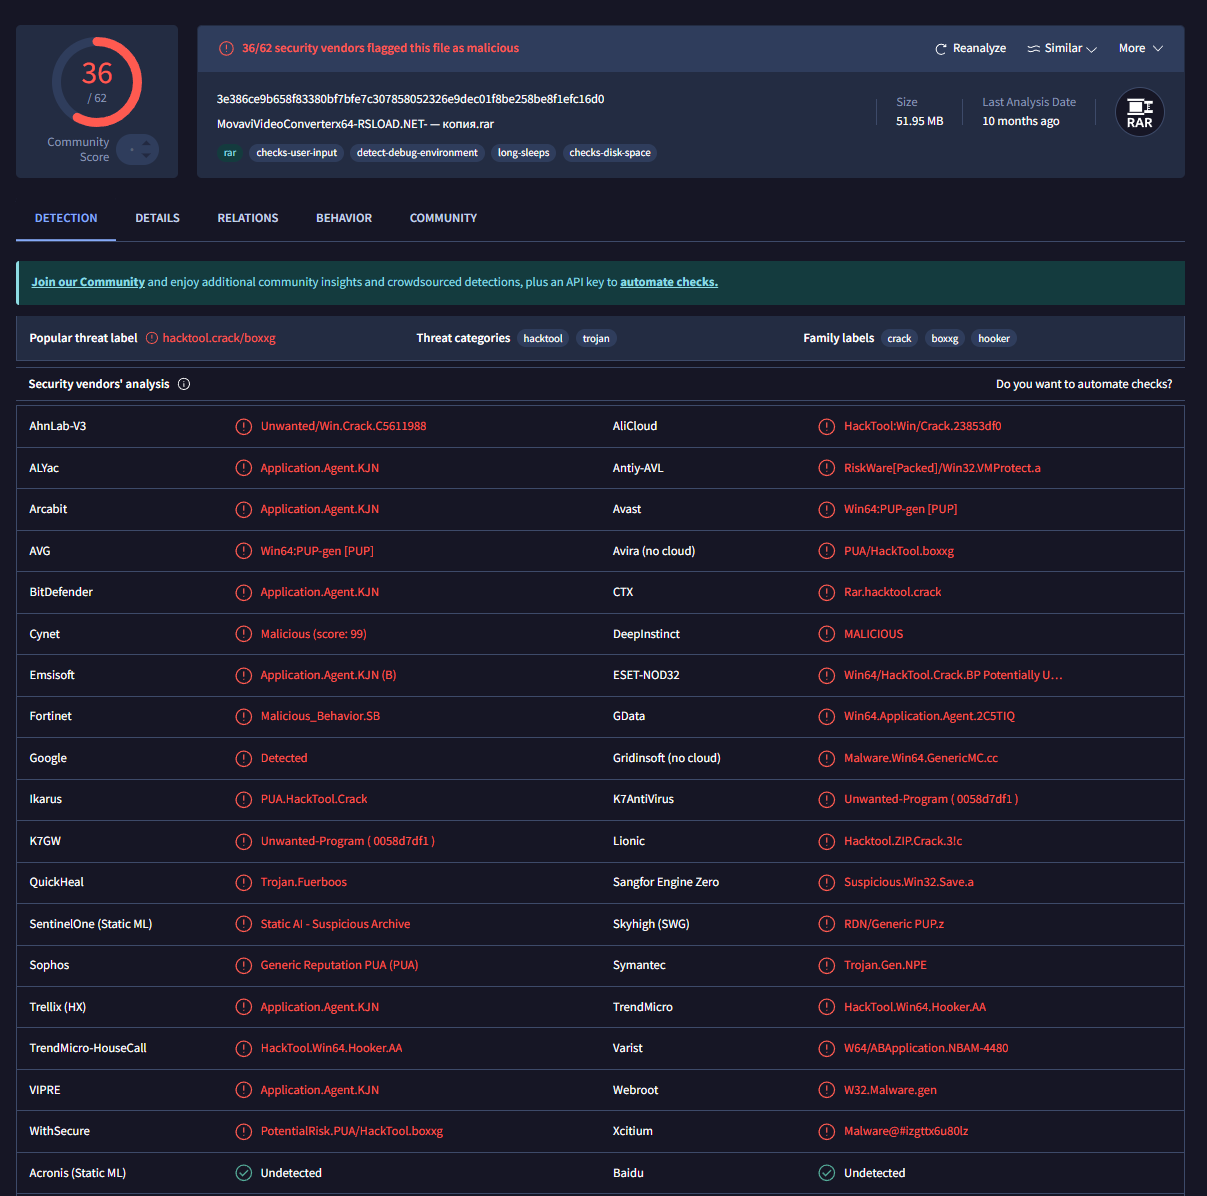1207x1196 pixels.
Task: Click the alert icon for TrendMicro result
Action: [827, 1007]
